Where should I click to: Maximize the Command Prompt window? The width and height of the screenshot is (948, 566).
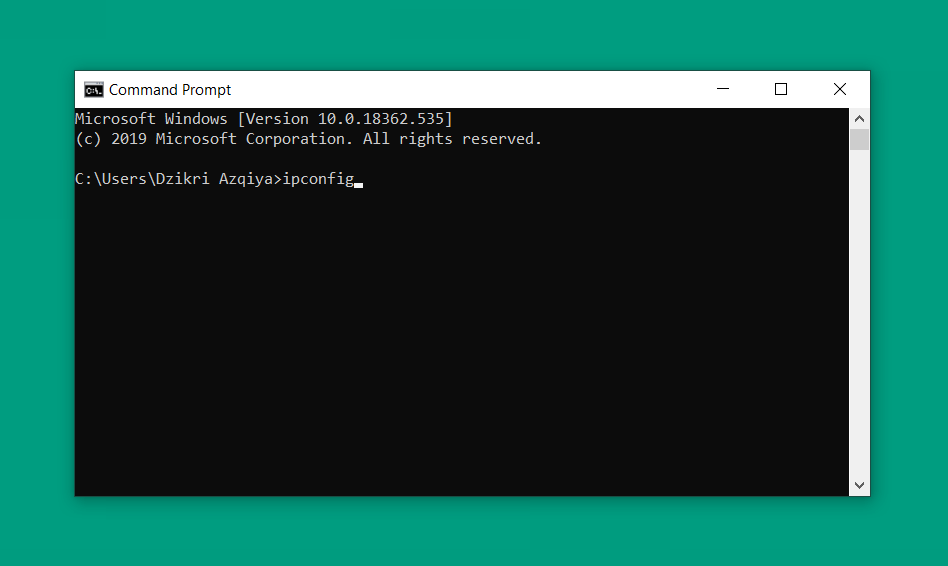[781, 89]
